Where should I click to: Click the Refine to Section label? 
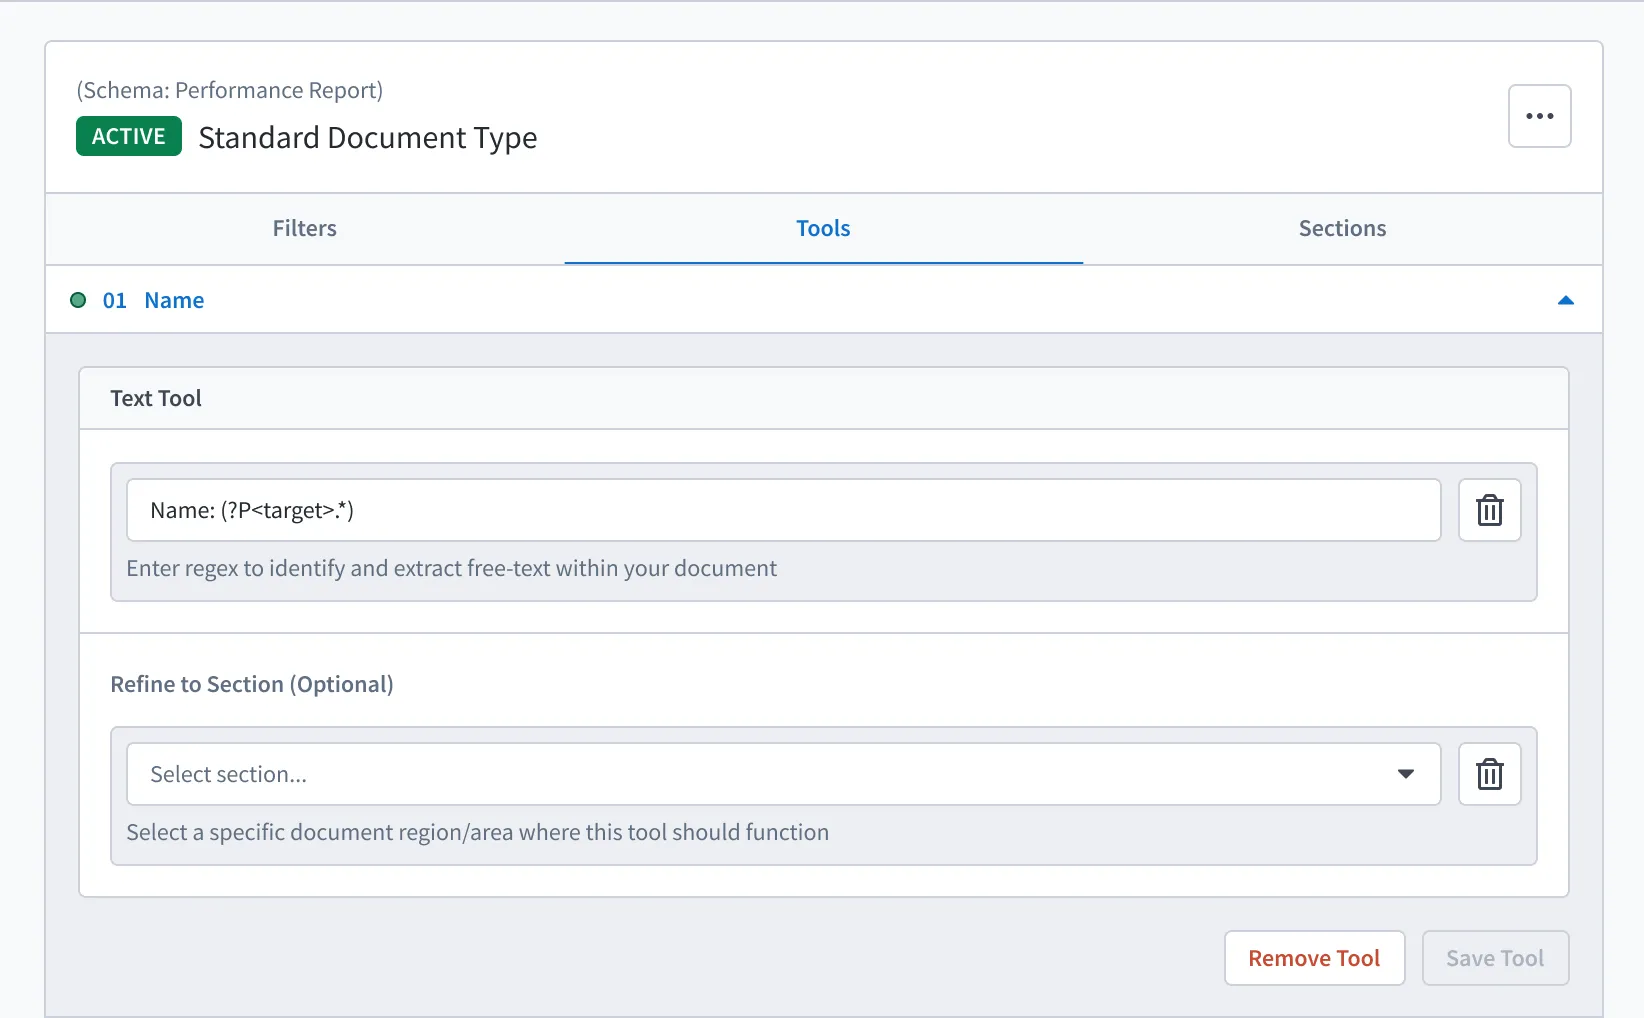252,684
